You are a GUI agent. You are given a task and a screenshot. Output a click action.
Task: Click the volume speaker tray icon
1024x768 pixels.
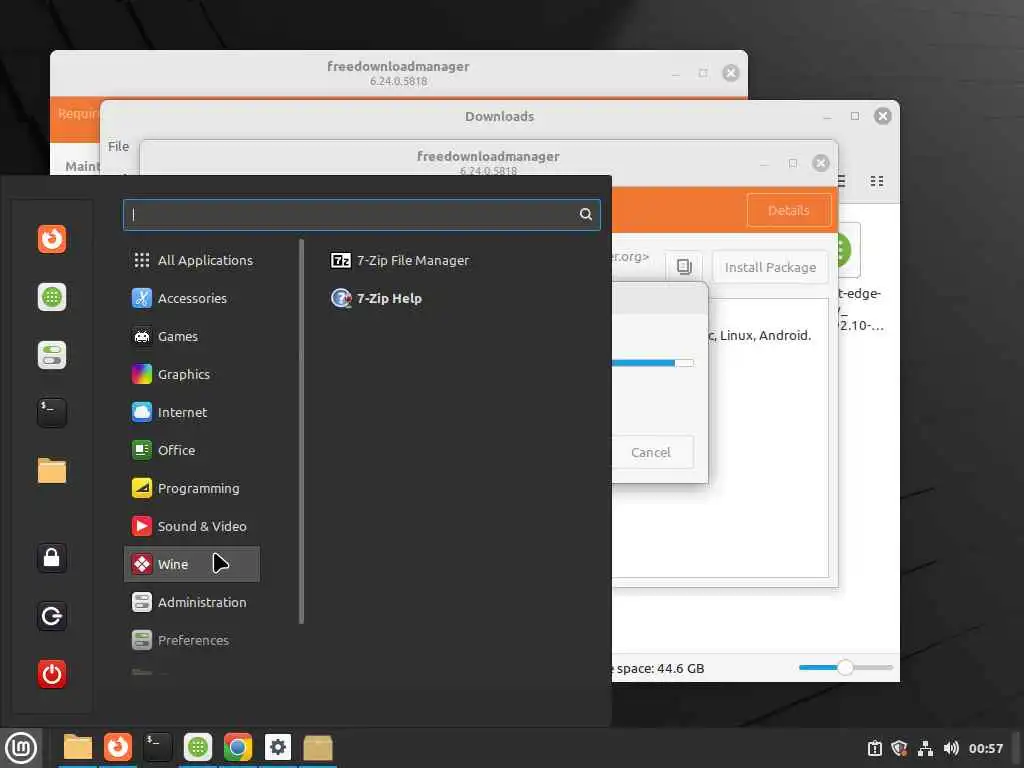[951, 748]
